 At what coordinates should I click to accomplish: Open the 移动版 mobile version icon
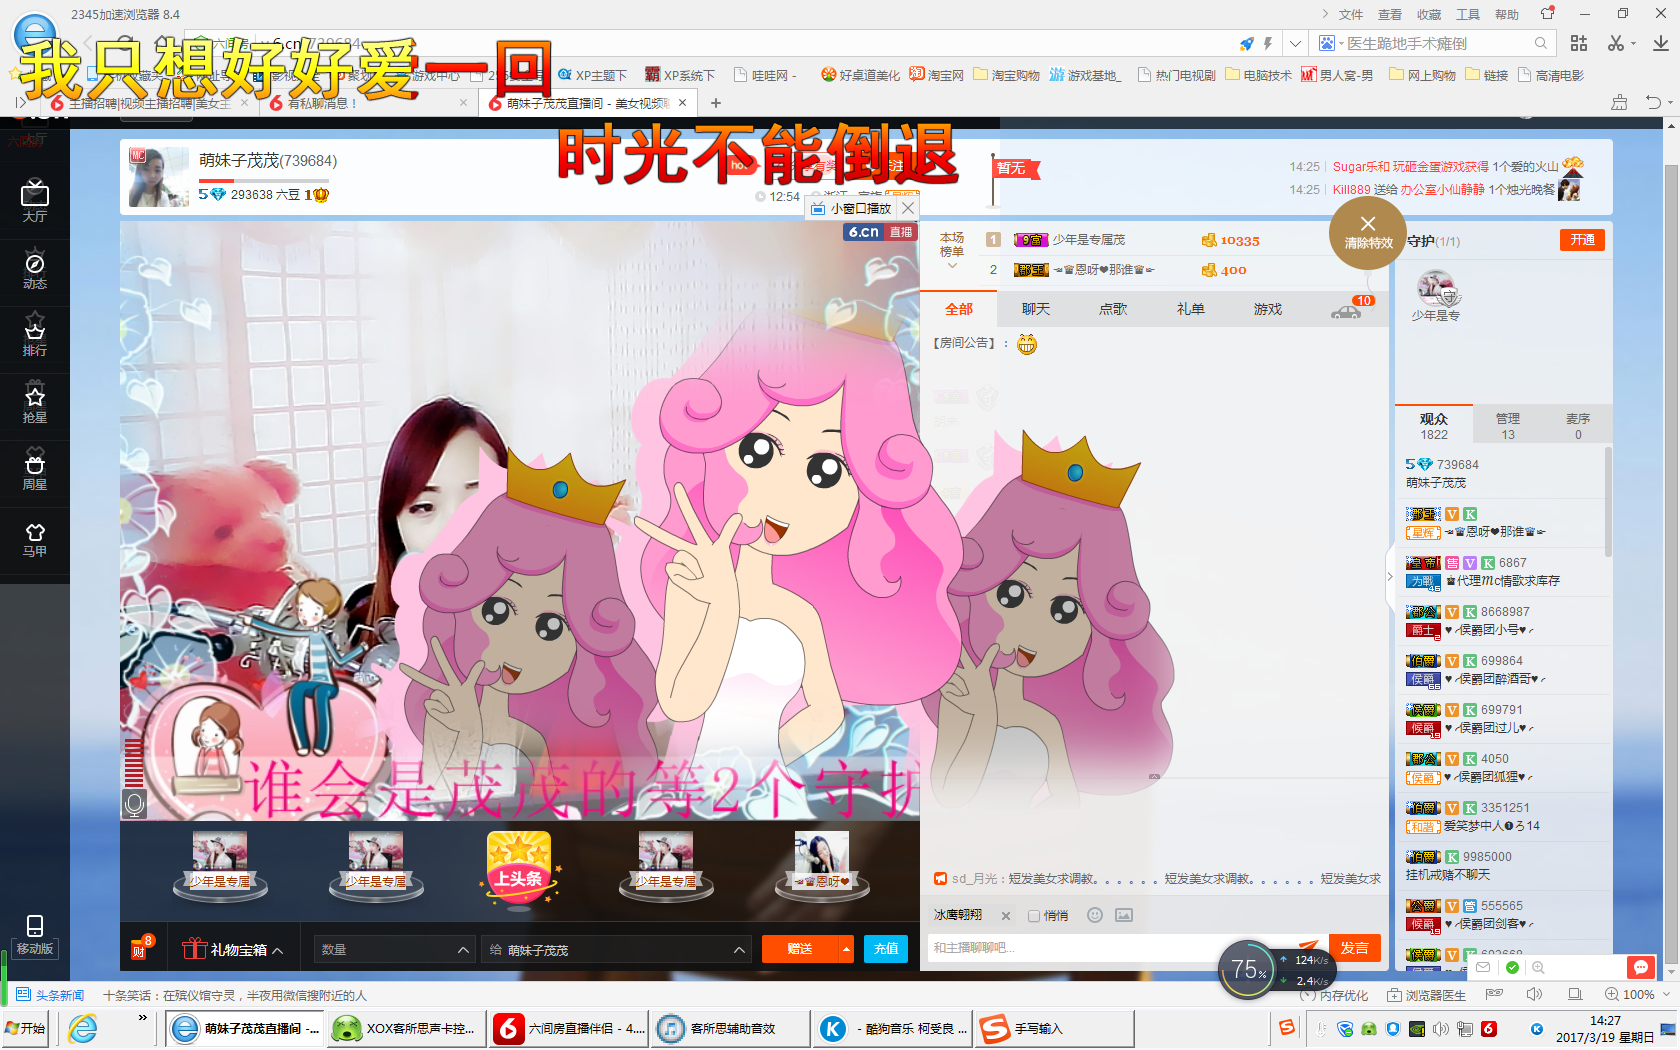(35, 934)
